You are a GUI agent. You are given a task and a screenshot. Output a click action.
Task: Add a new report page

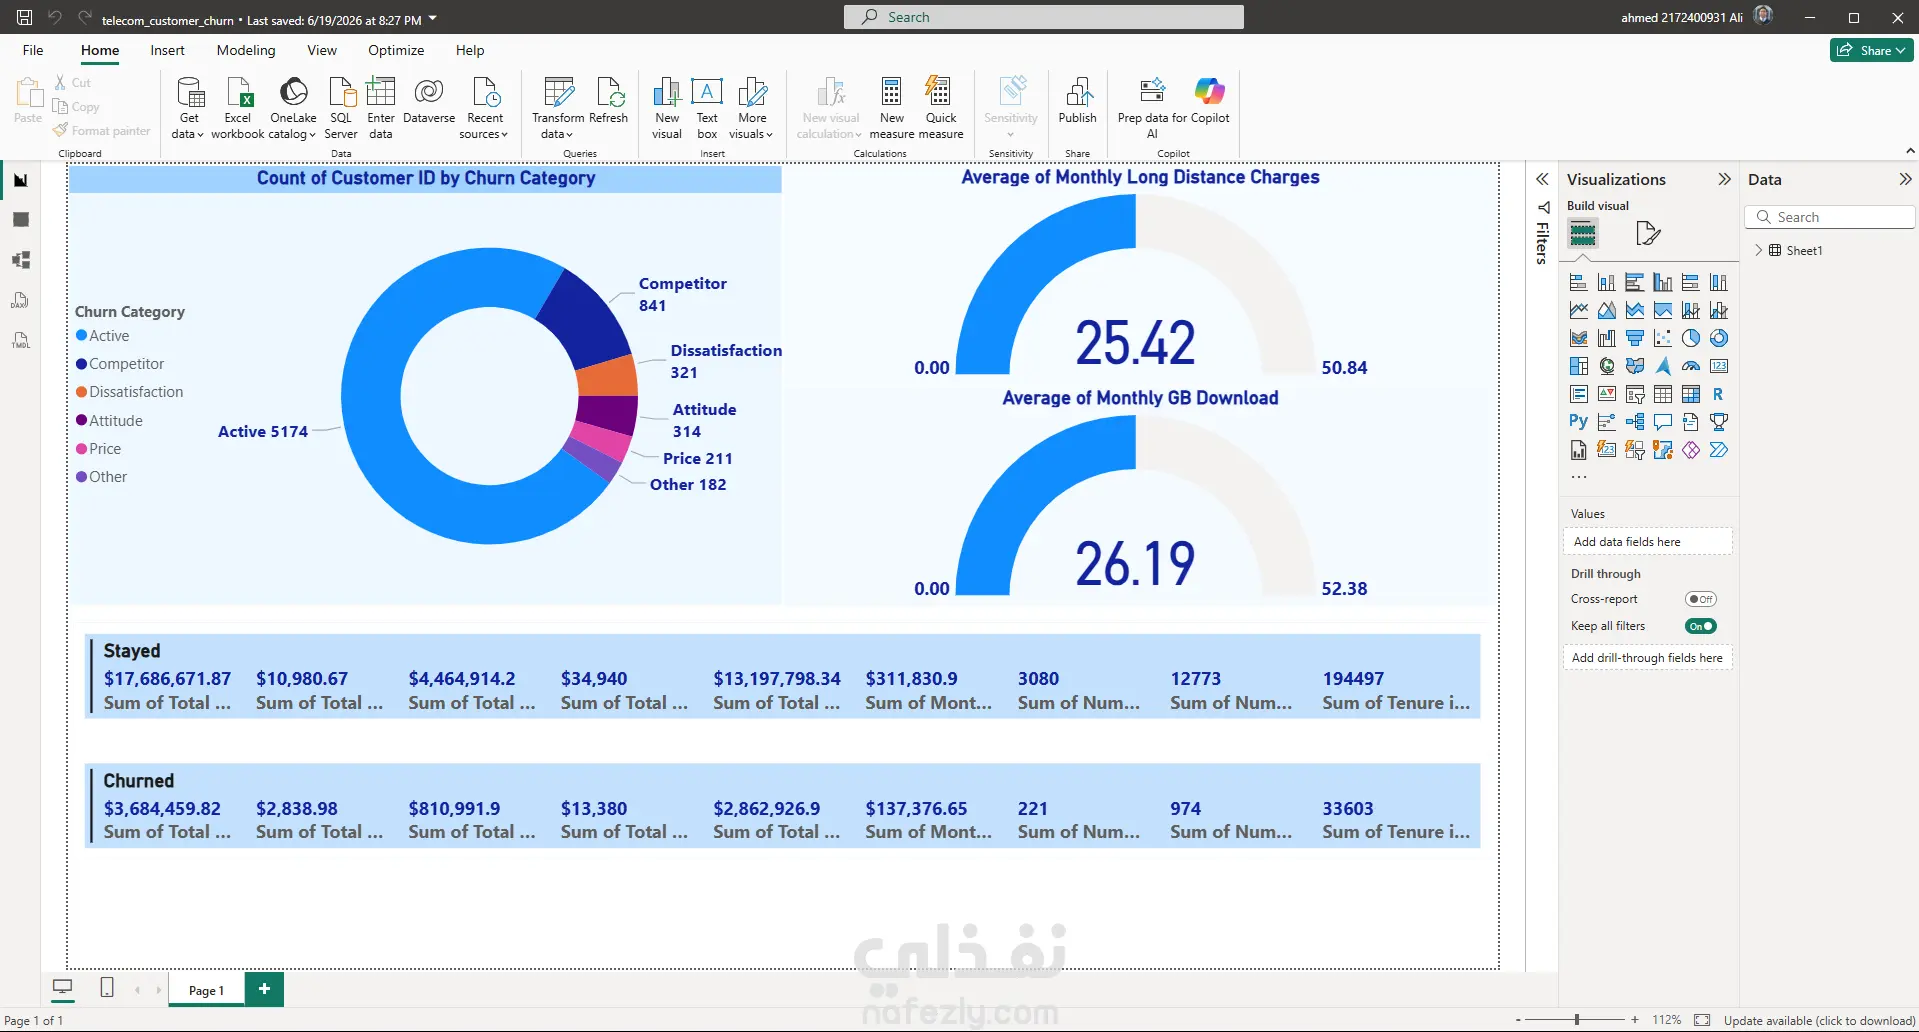tap(264, 989)
